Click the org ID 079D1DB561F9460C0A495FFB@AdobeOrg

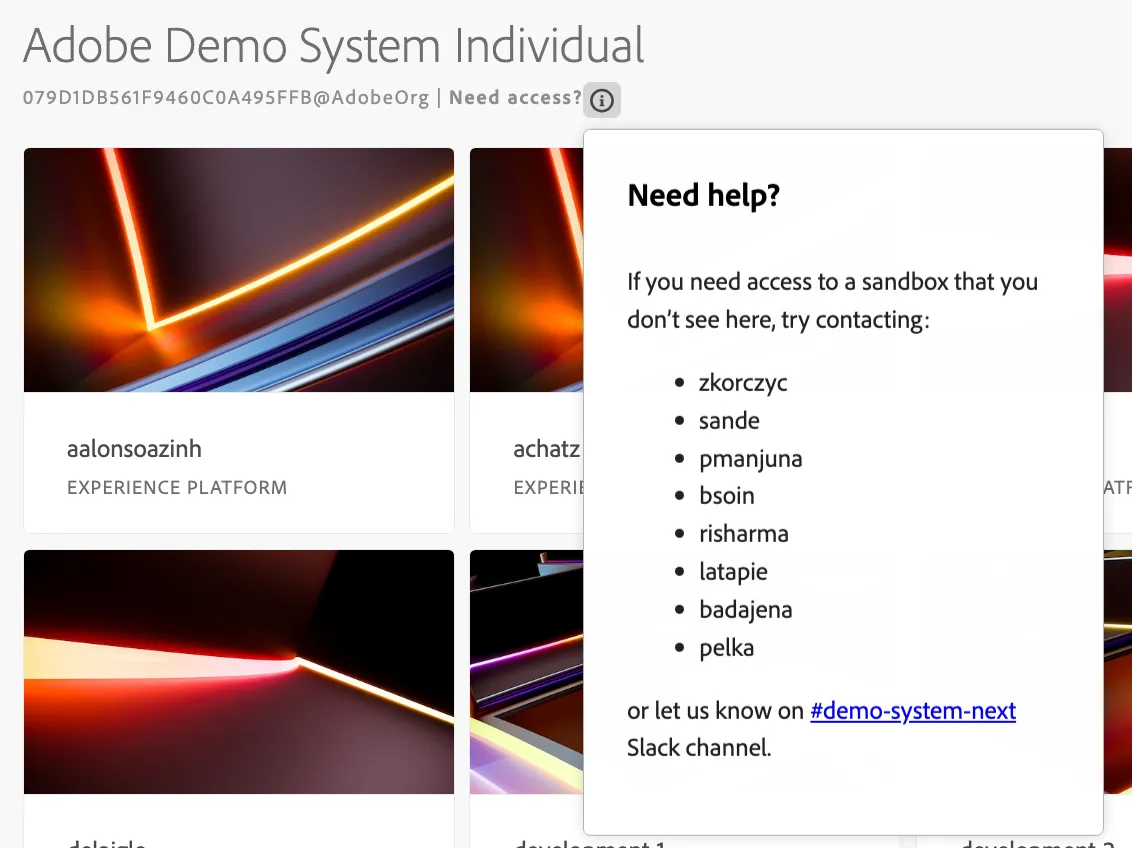point(226,97)
